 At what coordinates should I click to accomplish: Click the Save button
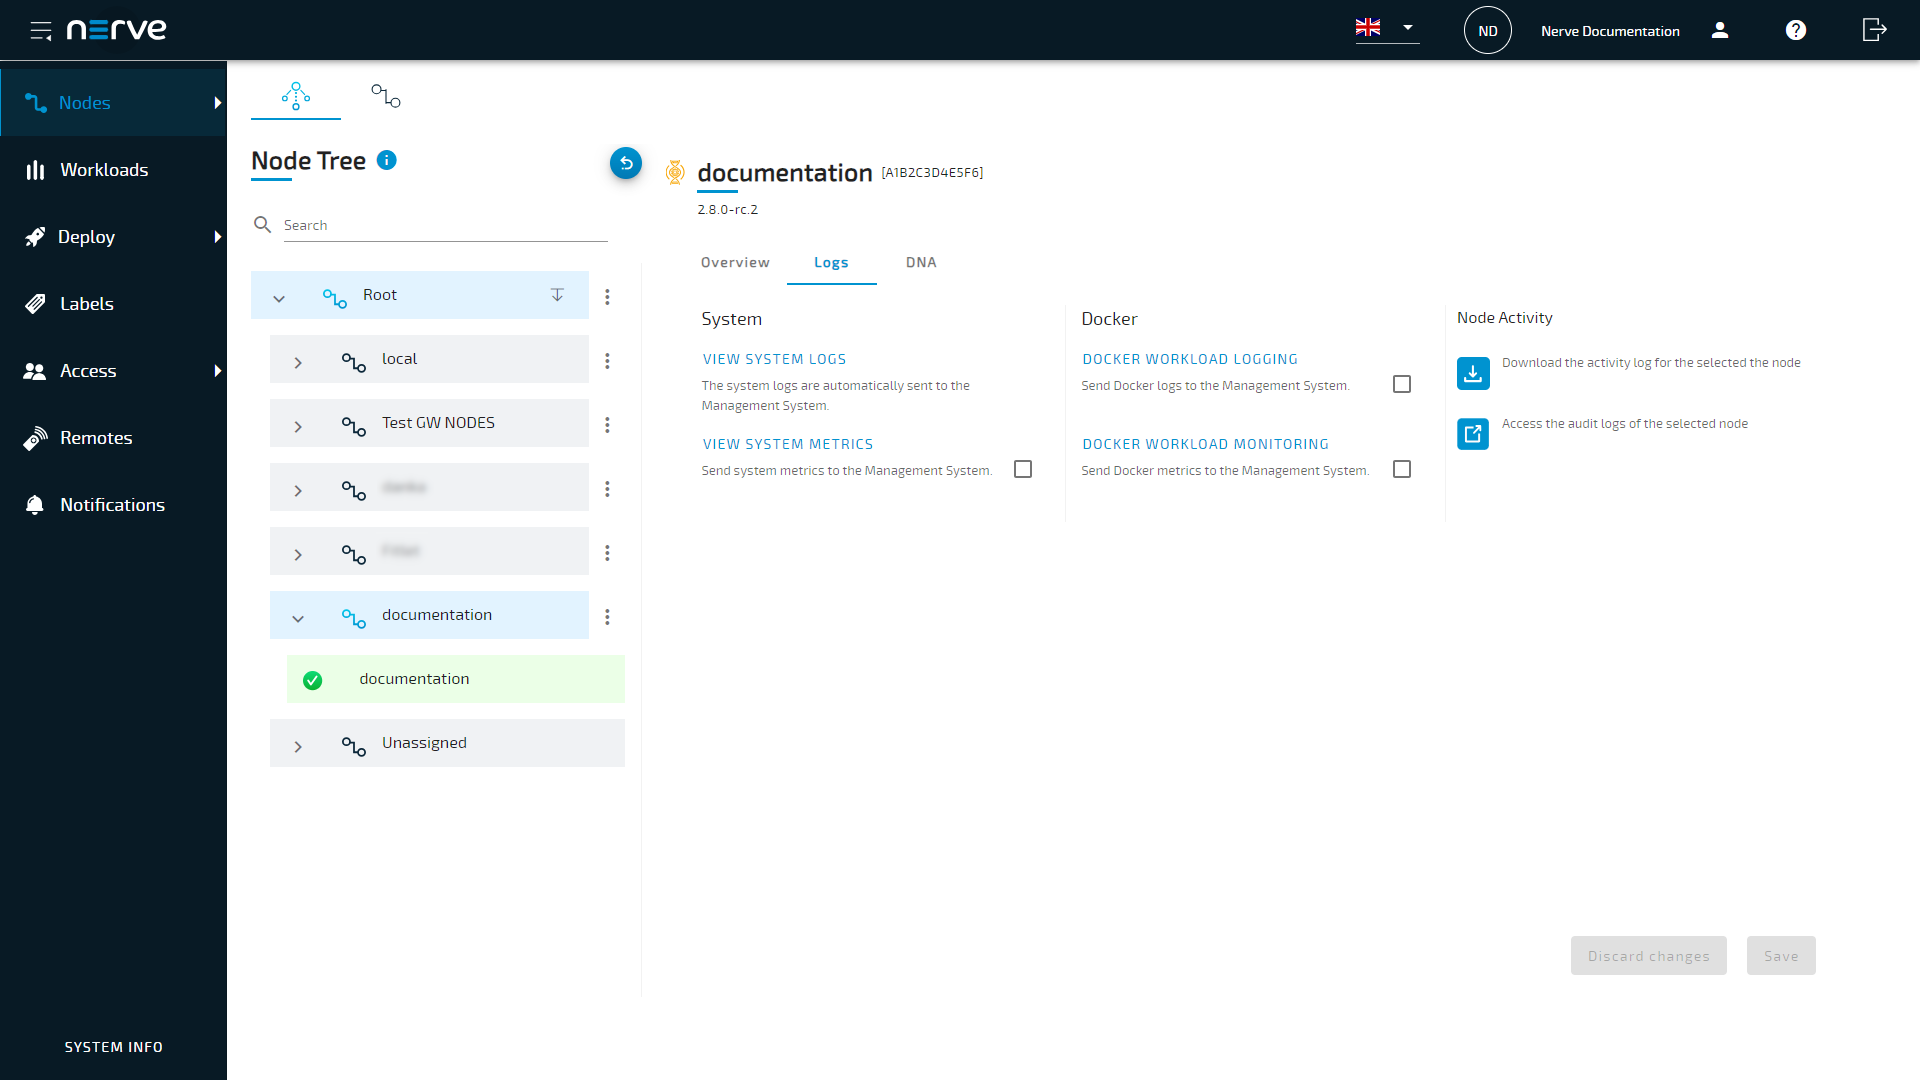point(1780,955)
